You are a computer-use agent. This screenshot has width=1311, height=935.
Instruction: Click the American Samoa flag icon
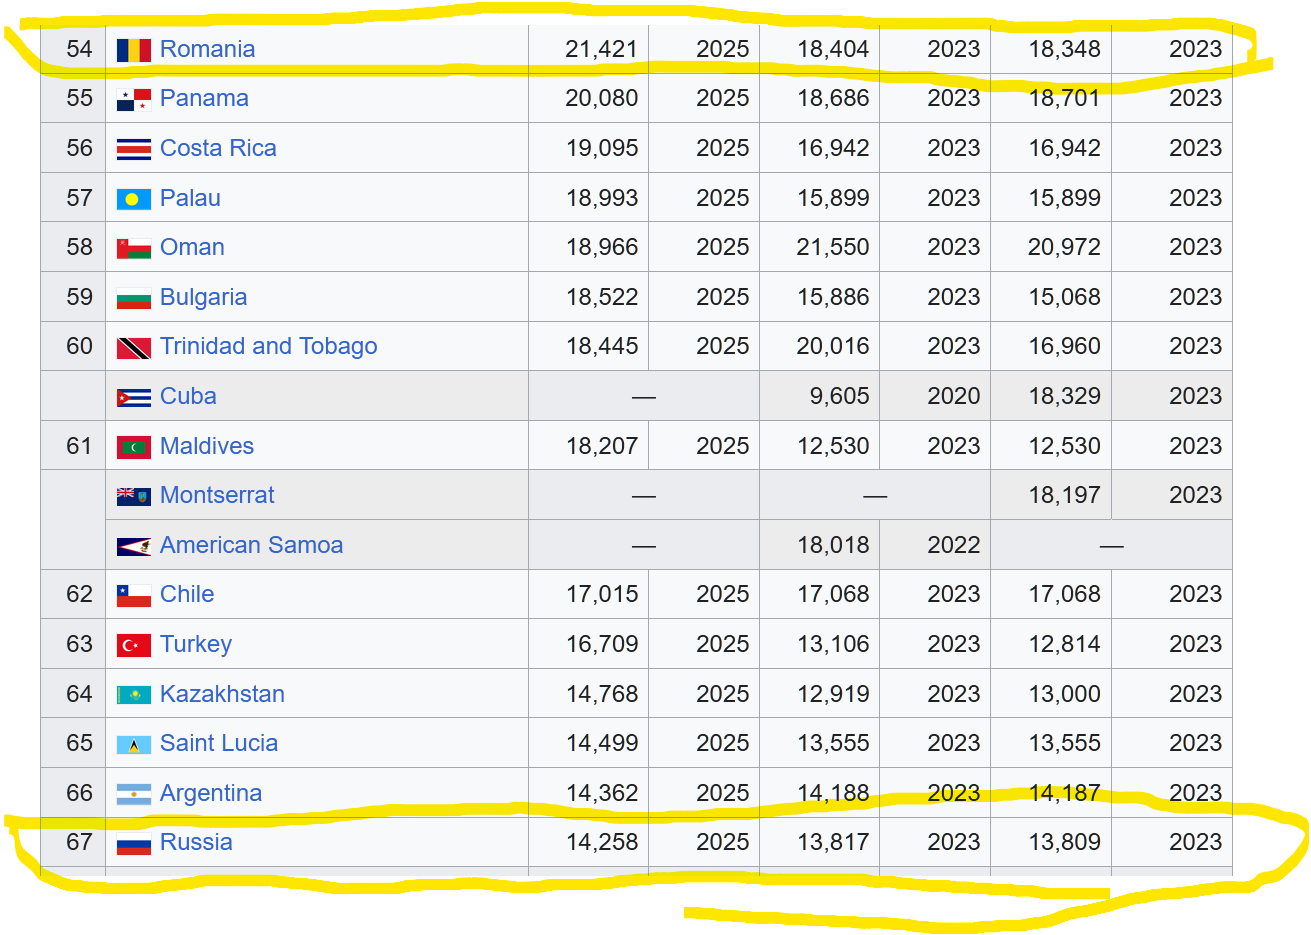pyautogui.click(x=134, y=546)
